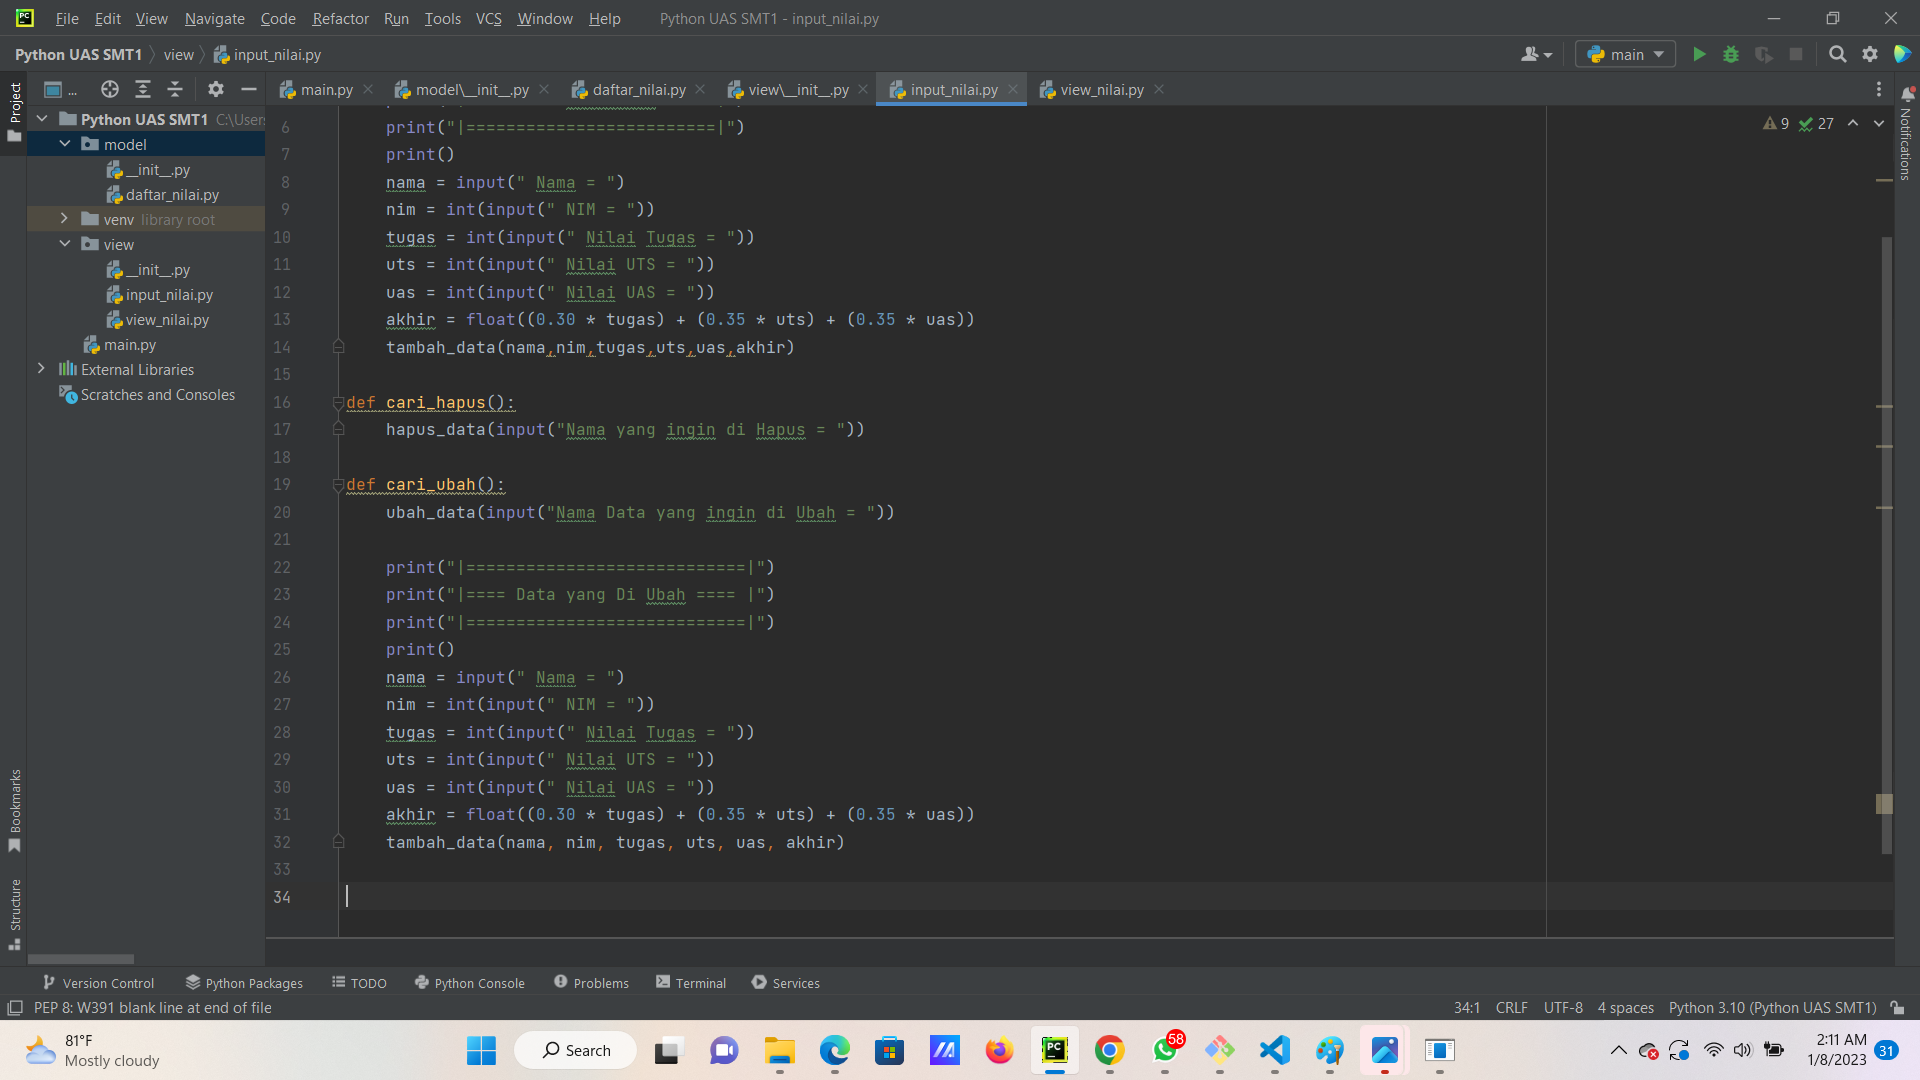Viewport: 1920px width, 1080px height.
Task: Hide the Project panel with minus icon
Action: [x=249, y=89]
